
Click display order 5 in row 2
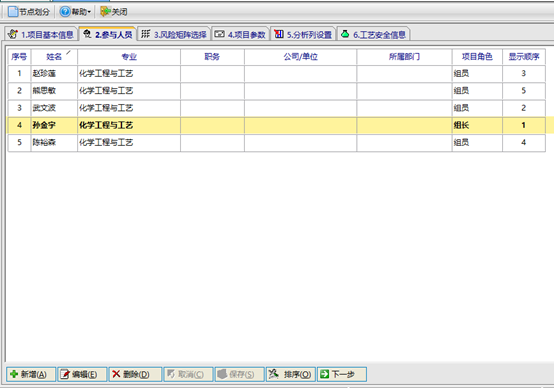524,91
